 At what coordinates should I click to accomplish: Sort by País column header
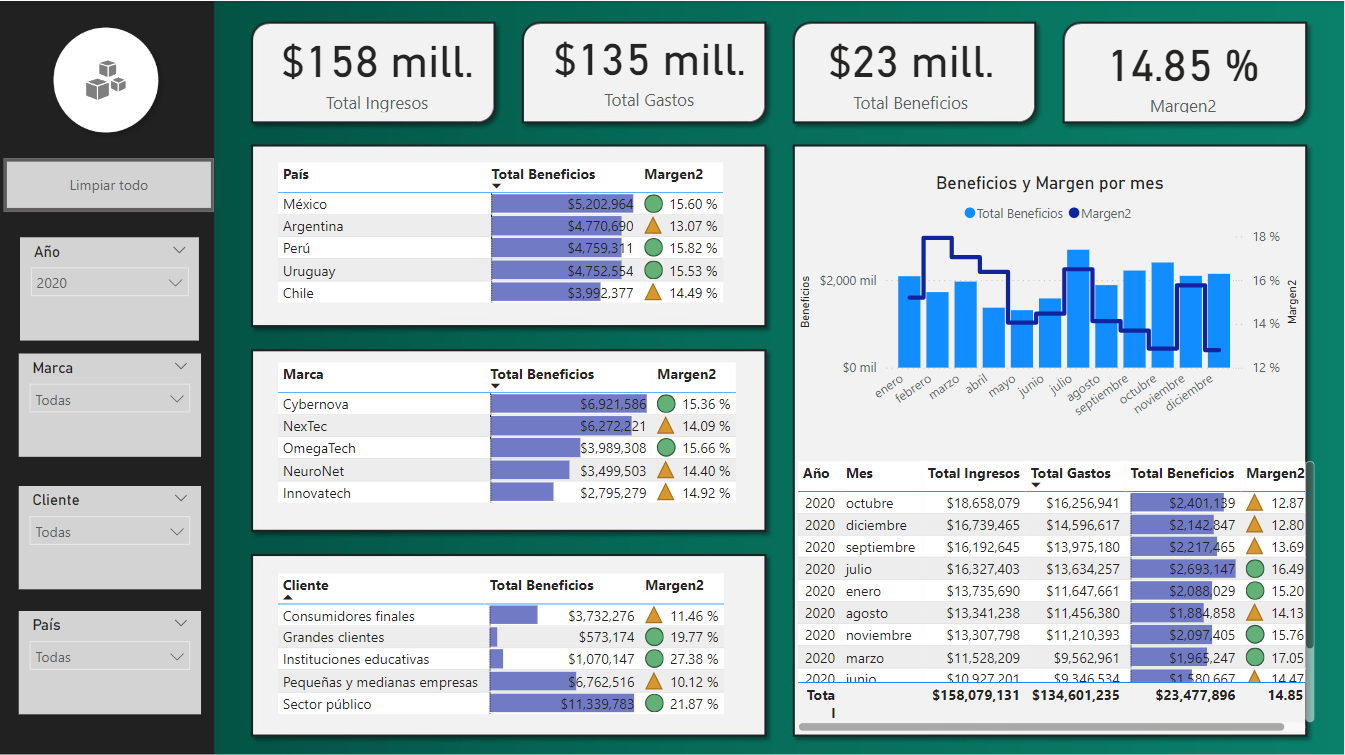tap(296, 174)
